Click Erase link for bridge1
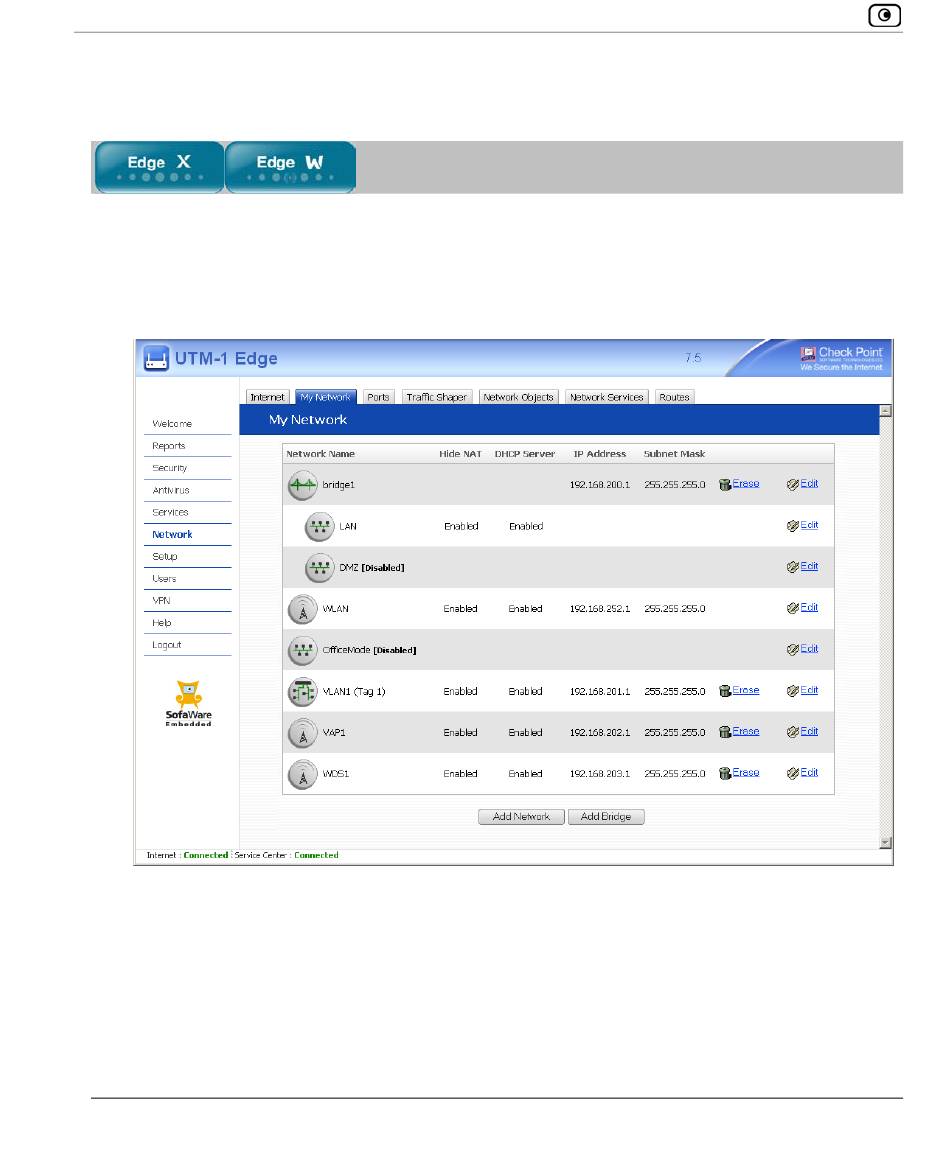950x1176 pixels. 746,484
